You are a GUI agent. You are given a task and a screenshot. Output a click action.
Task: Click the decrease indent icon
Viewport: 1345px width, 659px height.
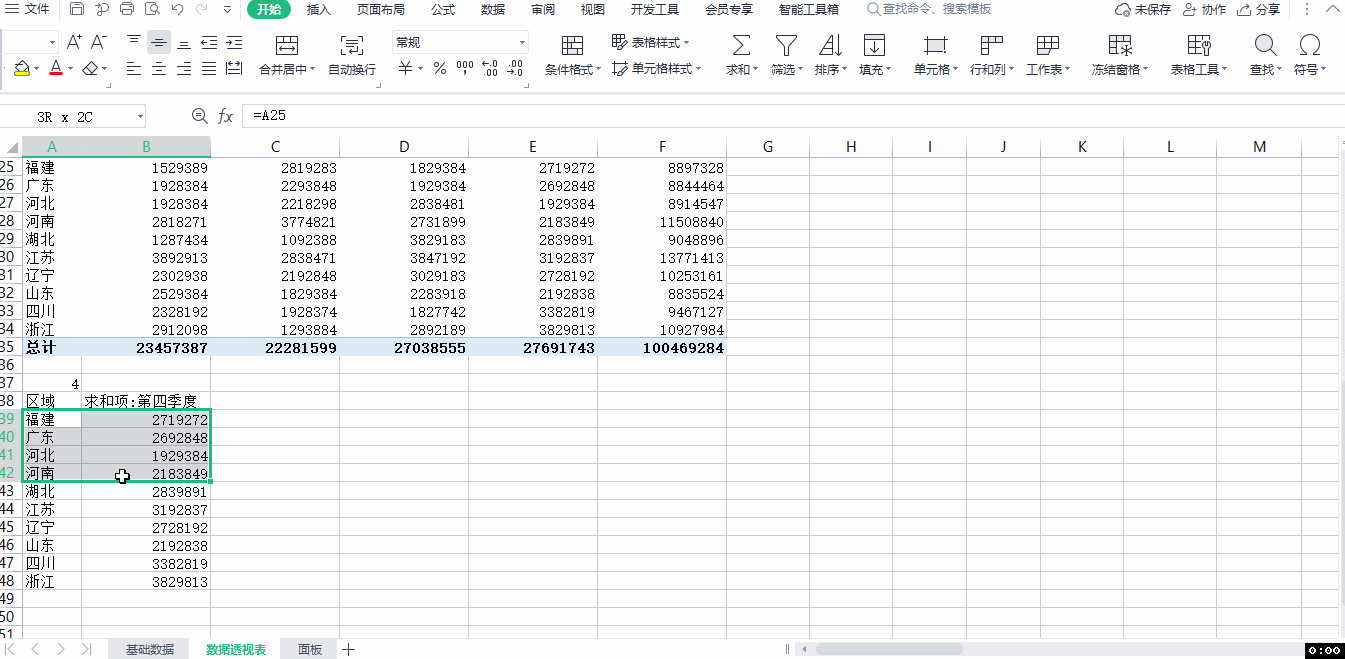(x=209, y=42)
